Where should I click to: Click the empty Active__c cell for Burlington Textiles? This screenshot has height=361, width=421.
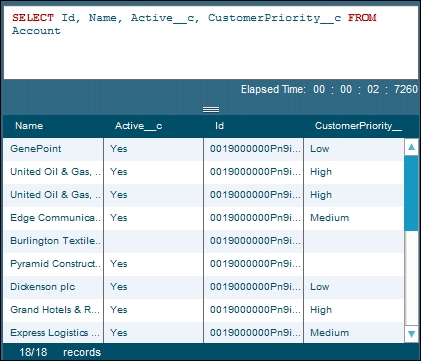point(153,241)
